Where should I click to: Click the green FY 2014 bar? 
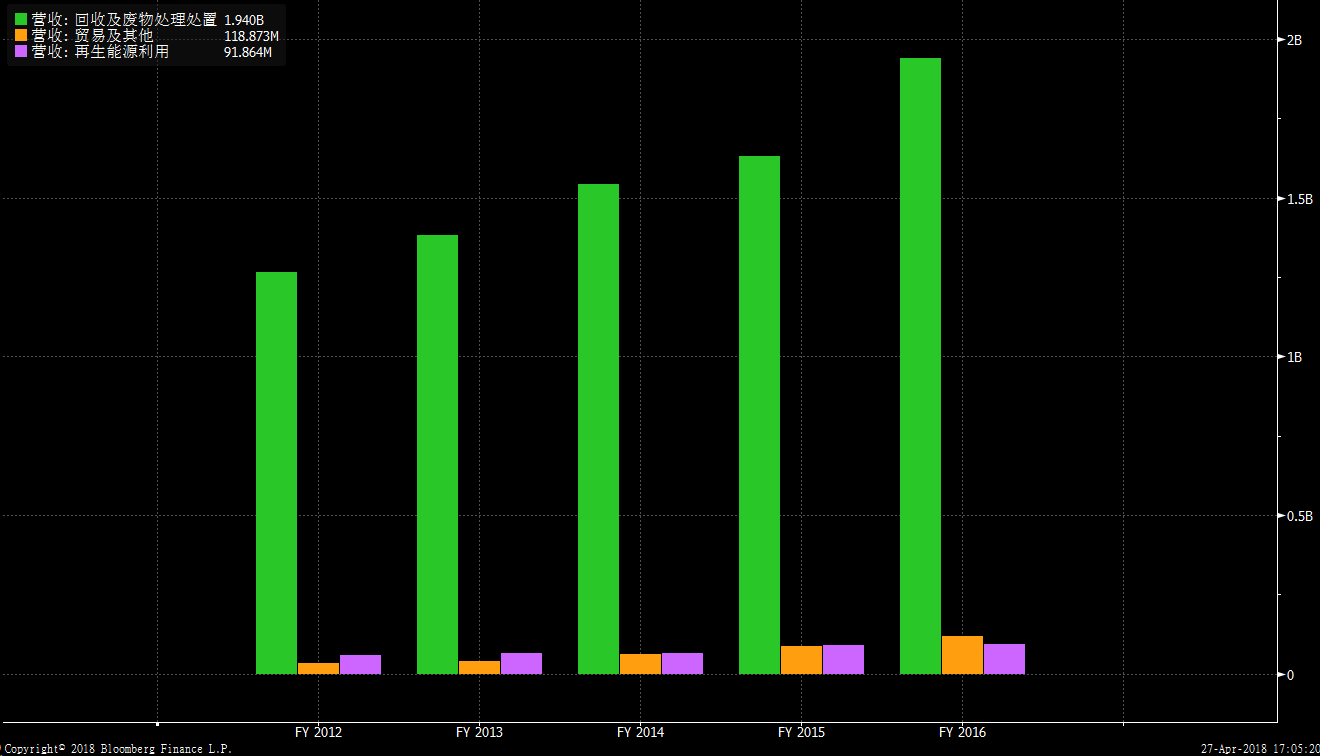pos(598,428)
